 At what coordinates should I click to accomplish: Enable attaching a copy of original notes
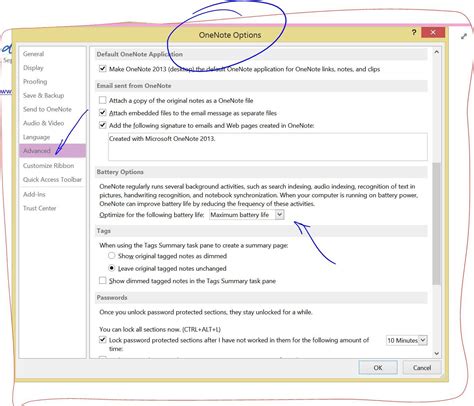[x=103, y=100]
